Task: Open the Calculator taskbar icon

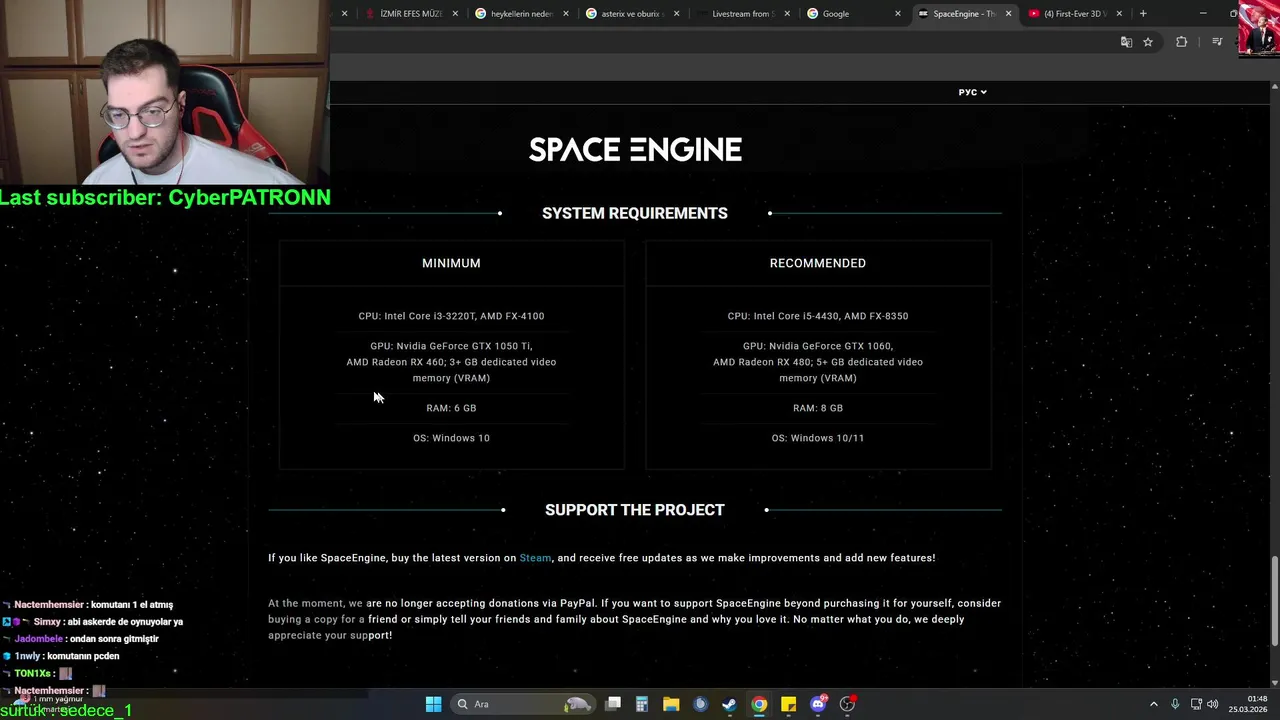Action: point(642,704)
